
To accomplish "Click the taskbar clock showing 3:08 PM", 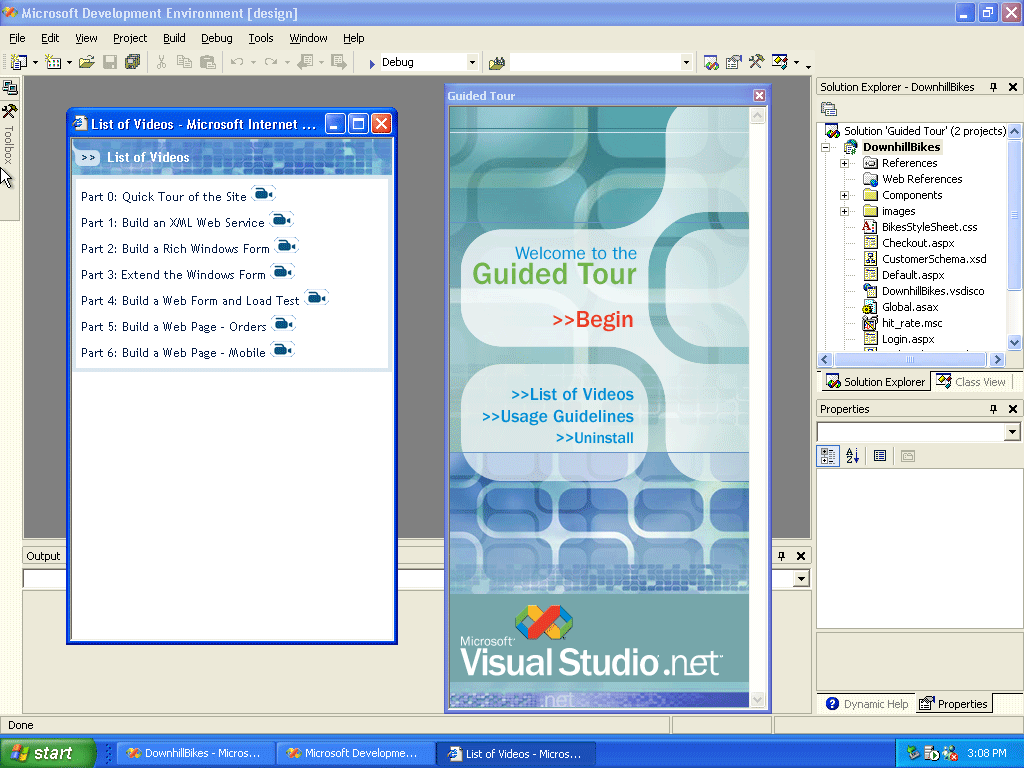I will (x=987, y=753).
